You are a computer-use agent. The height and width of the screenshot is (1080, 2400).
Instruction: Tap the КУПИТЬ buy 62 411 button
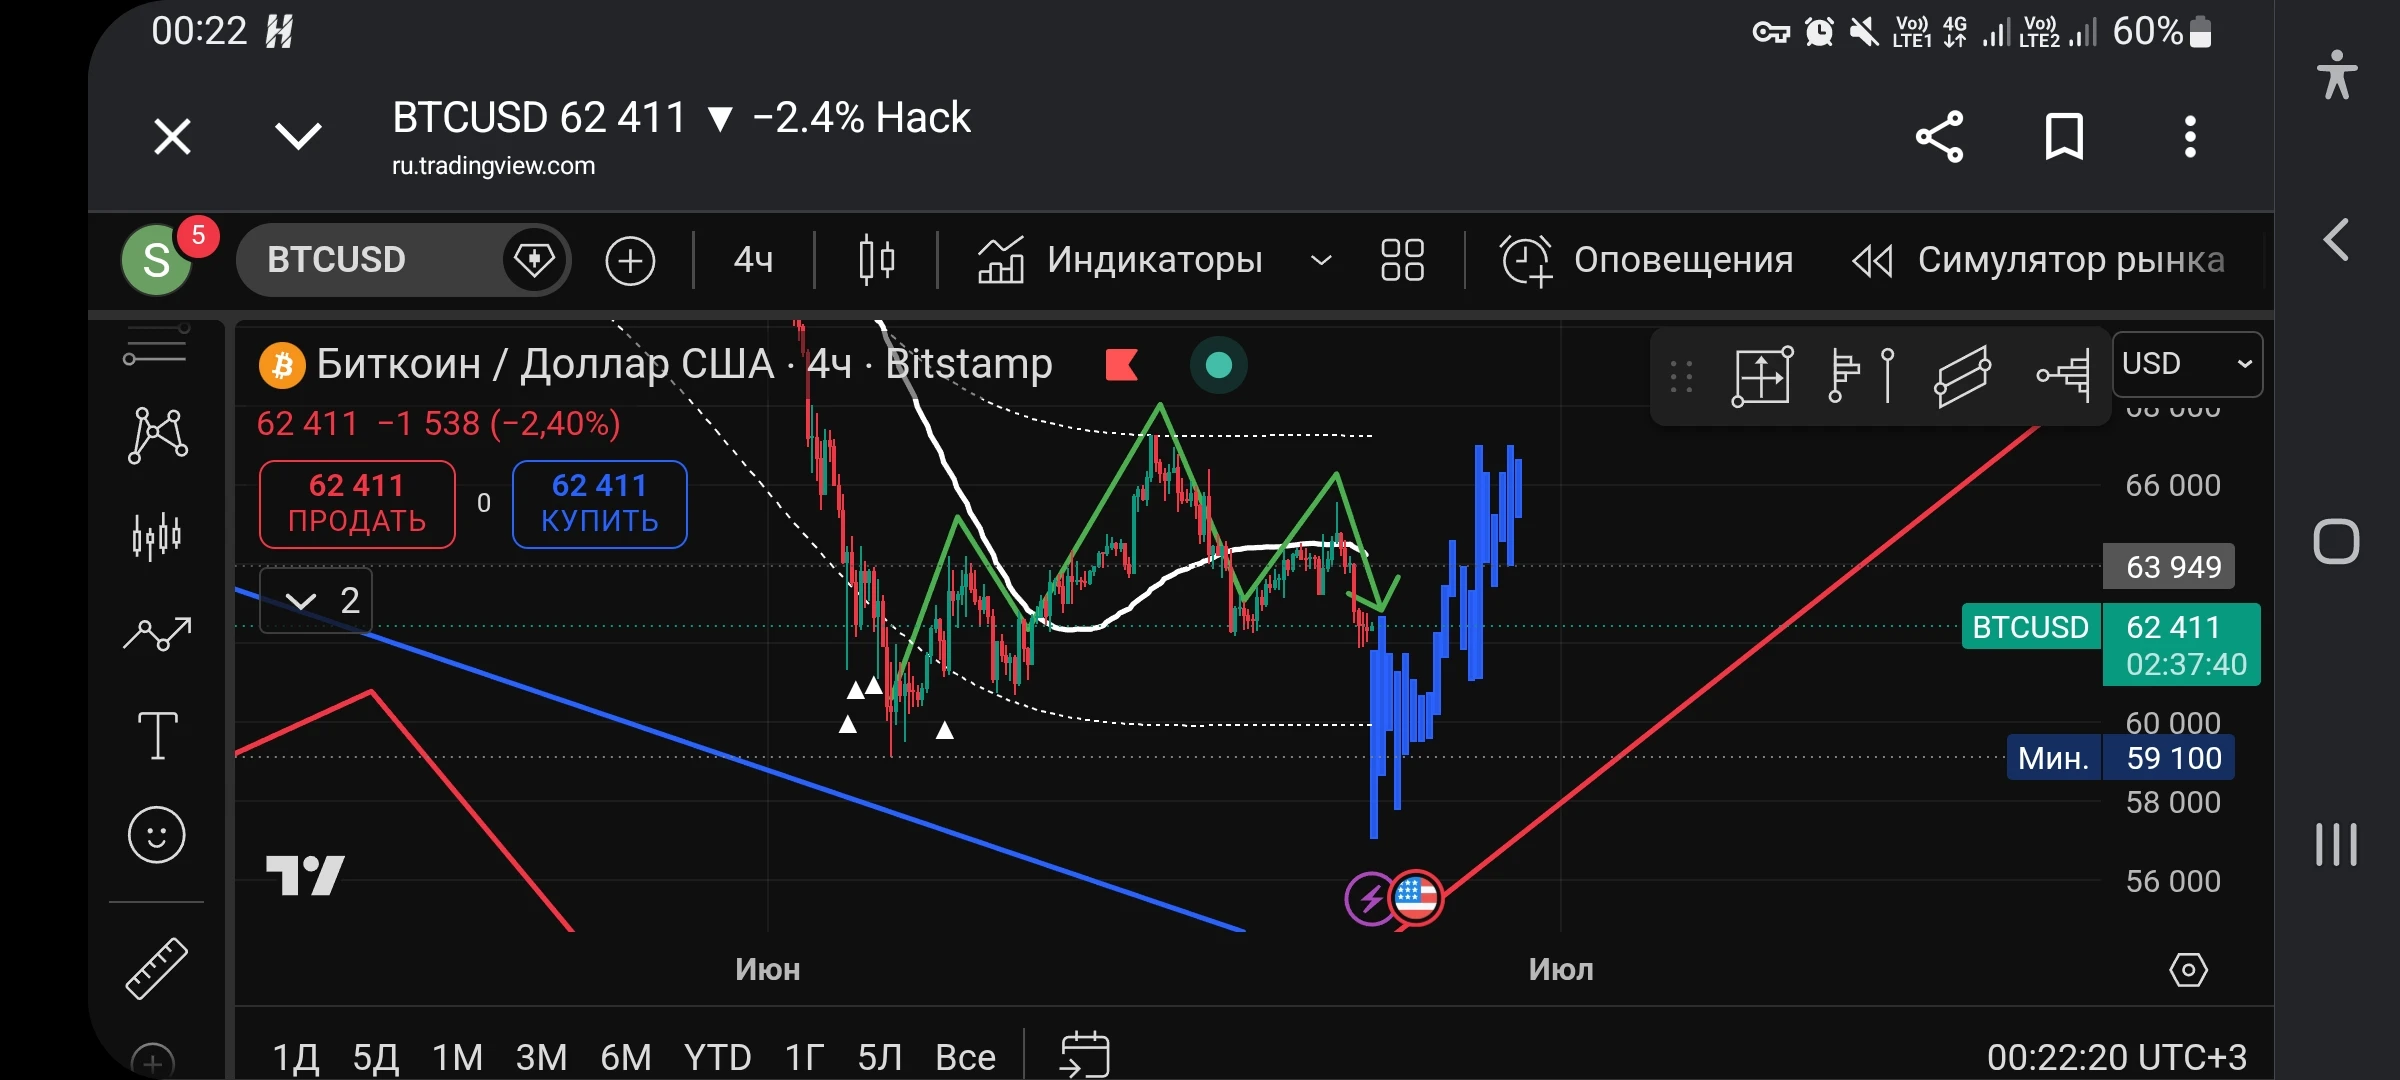[x=600, y=504]
